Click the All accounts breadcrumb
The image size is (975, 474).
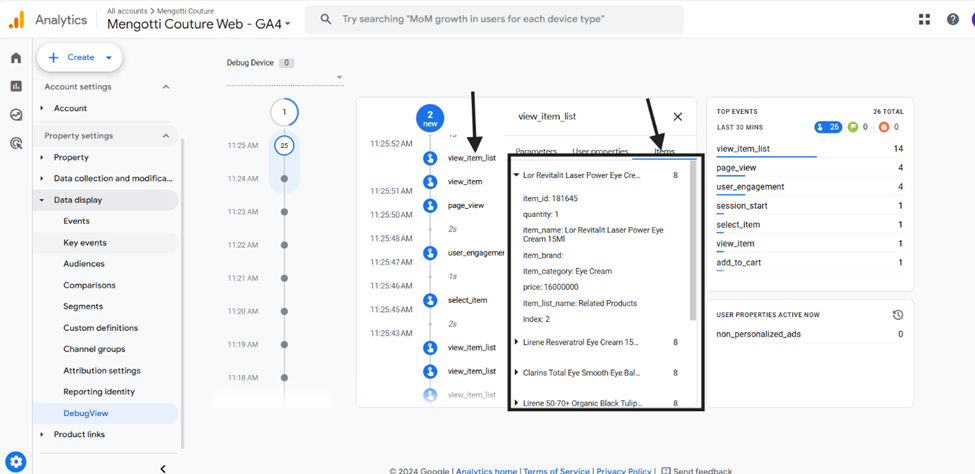126,11
